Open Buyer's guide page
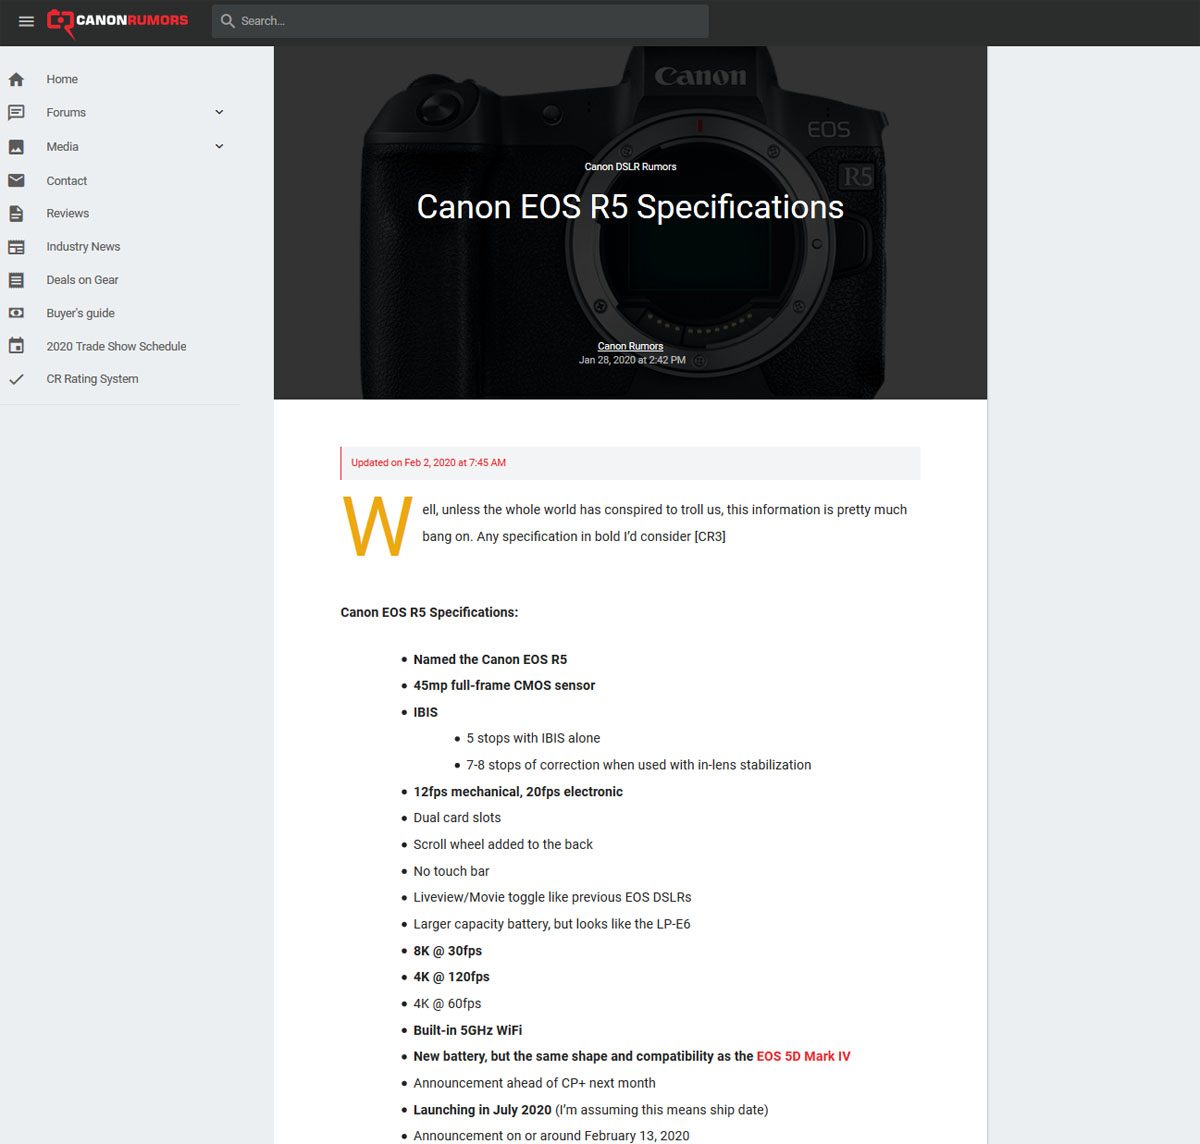 coord(80,313)
